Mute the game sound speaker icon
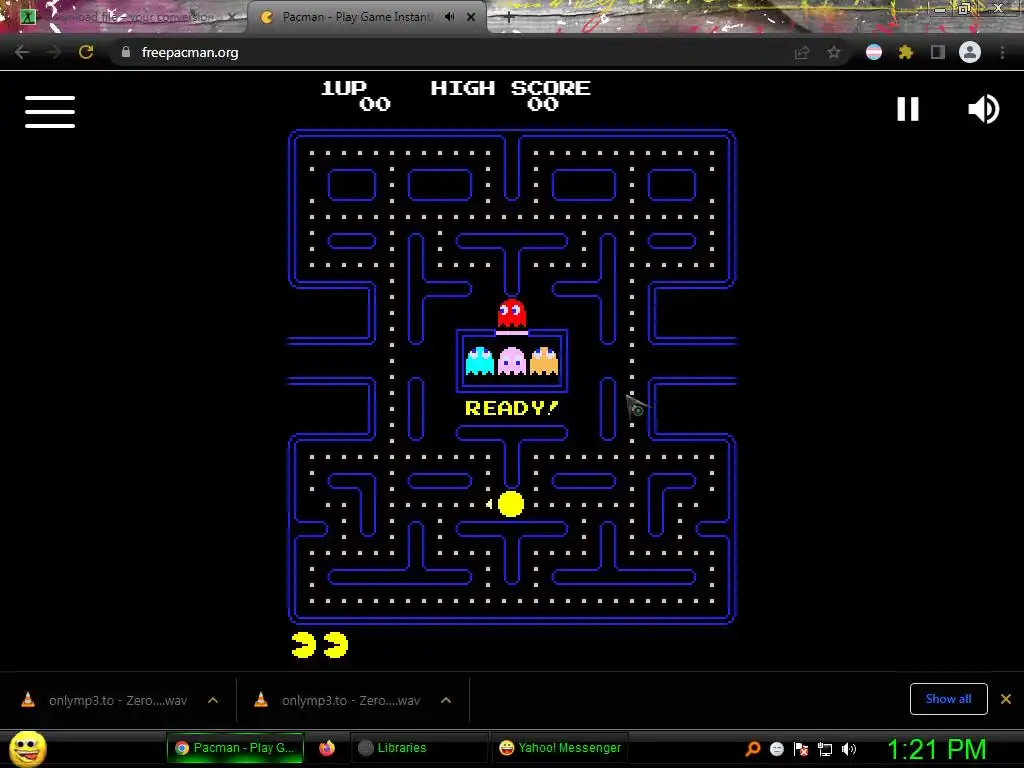Screen dimensions: 1024x768 [984, 109]
